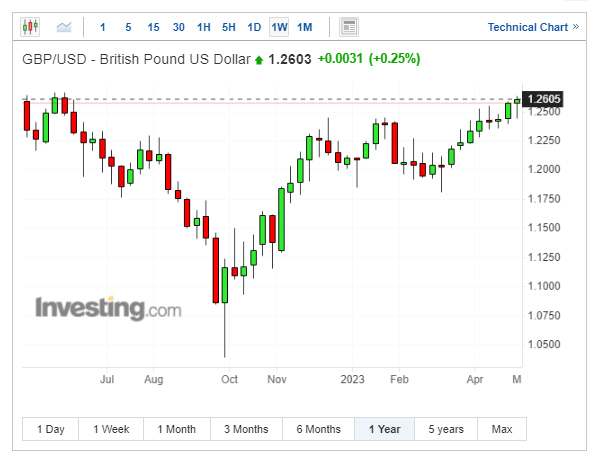The image size is (597, 459).
Task: Open the Technical Chart link
Action: [x=533, y=27]
